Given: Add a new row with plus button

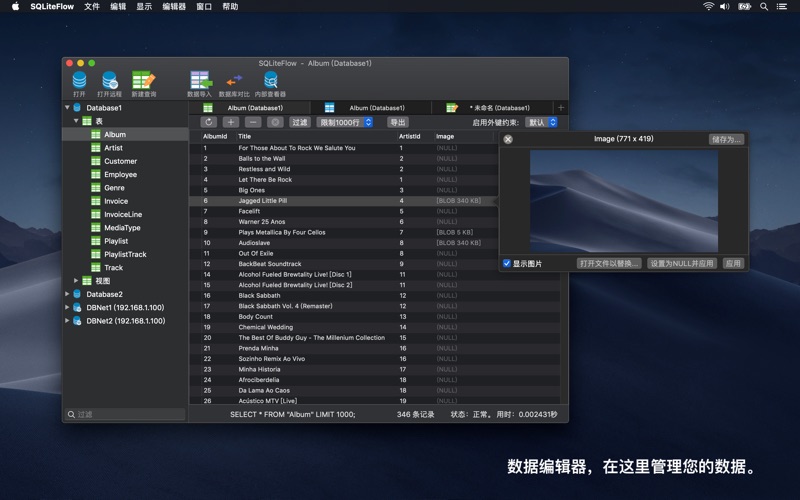Looking at the screenshot, I should (x=231, y=122).
